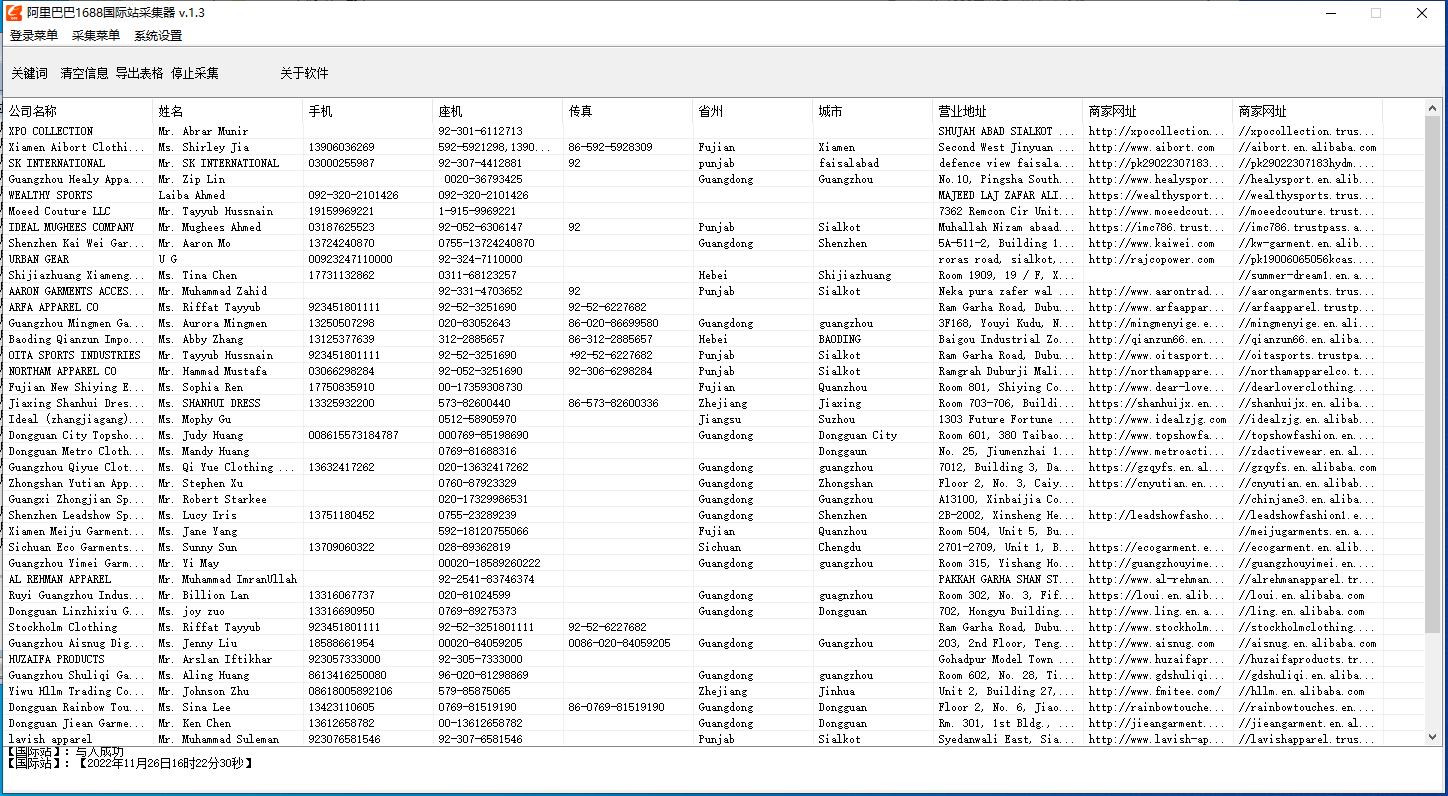
Task: Click the name Mr. Zip Lin
Action: coord(191,179)
